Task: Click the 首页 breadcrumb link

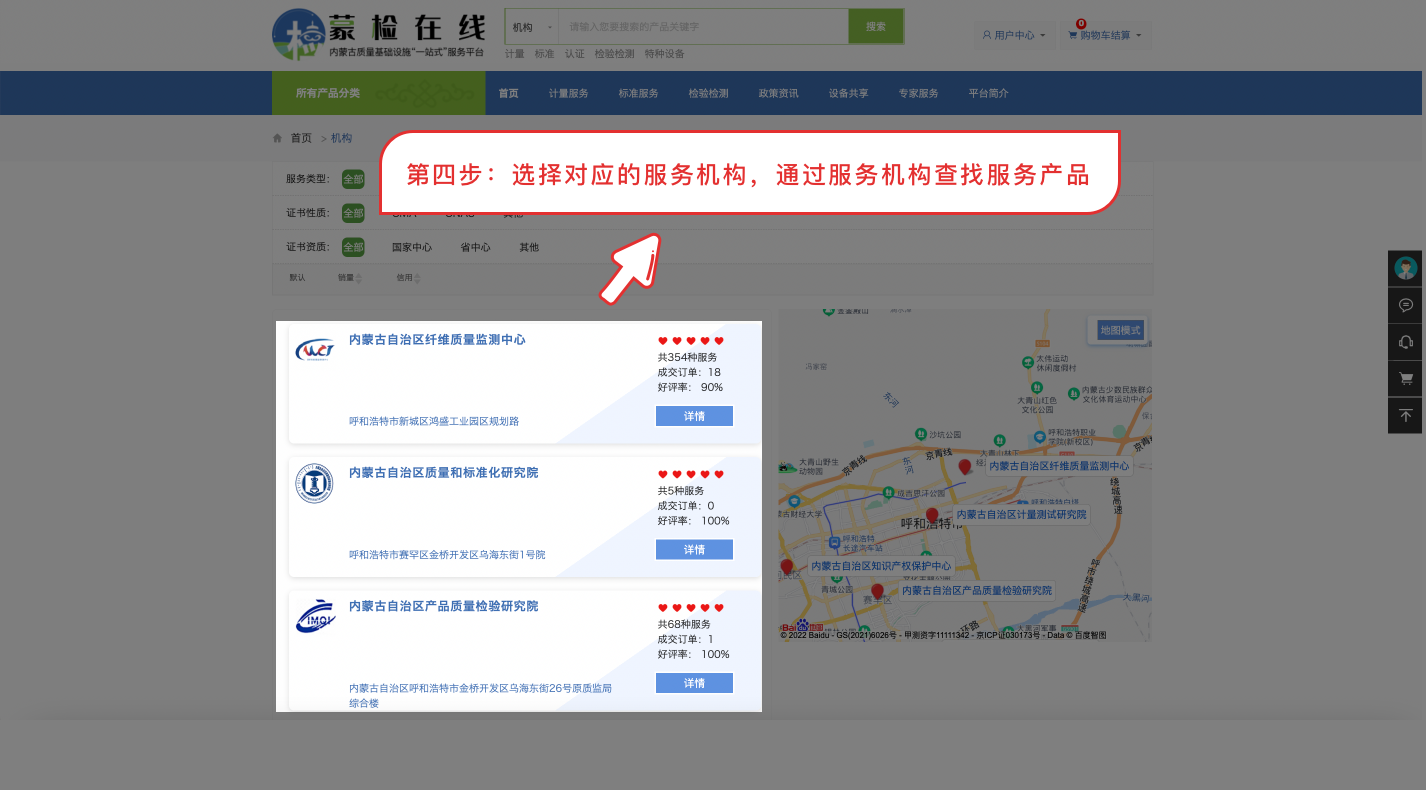Action: [x=301, y=138]
